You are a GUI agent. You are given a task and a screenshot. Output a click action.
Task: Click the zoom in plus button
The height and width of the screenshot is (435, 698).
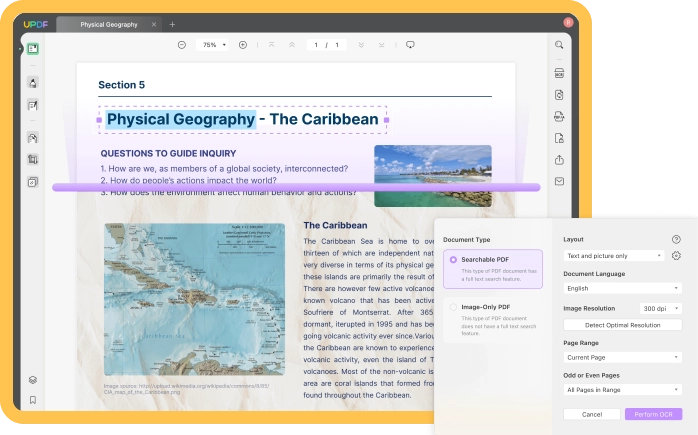(243, 45)
